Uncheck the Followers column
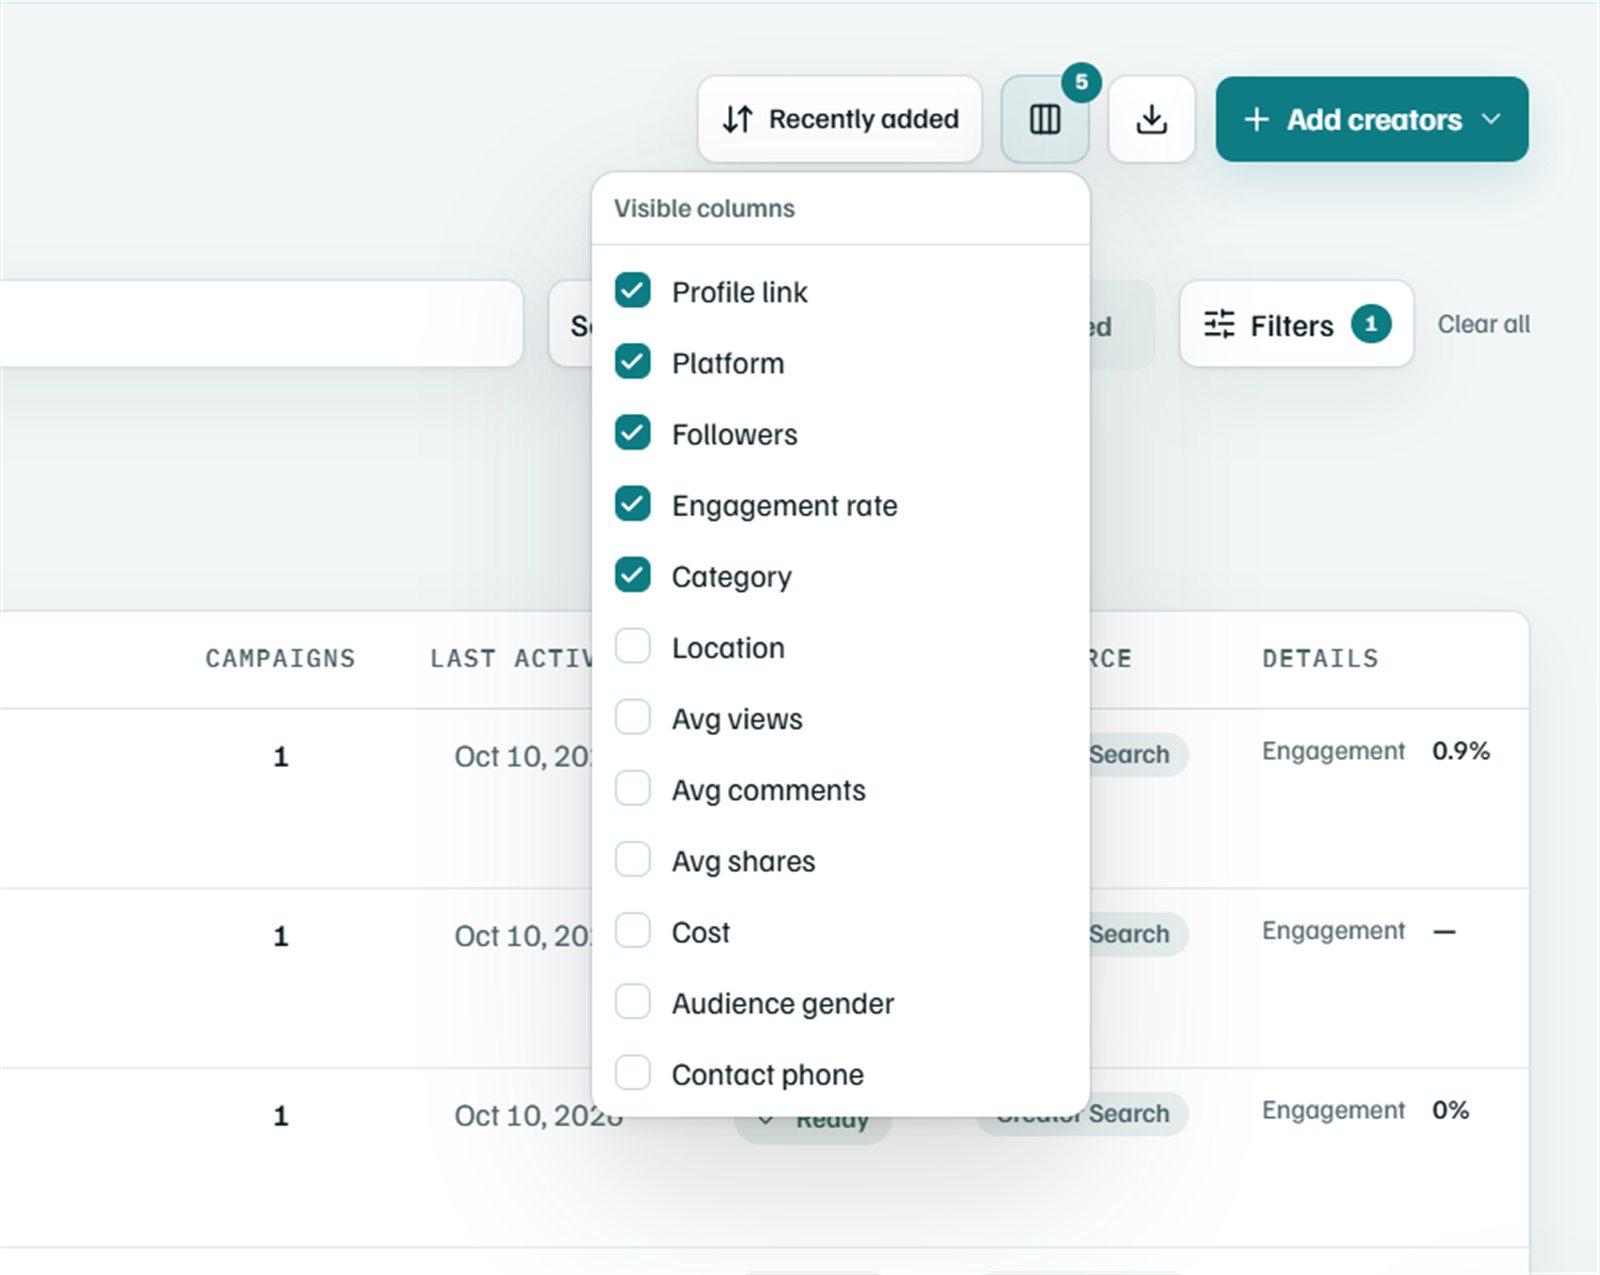The width and height of the screenshot is (1600, 1275). click(x=633, y=433)
